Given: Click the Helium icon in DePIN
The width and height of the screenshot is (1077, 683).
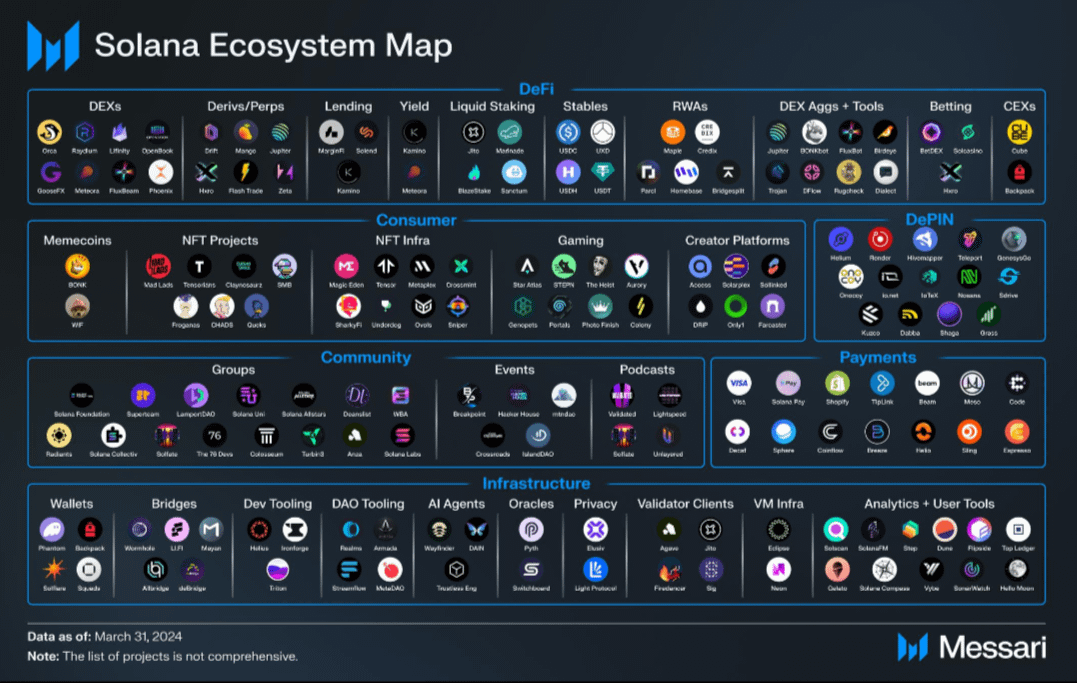Looking at the screenshot, I should click(840, 239).
